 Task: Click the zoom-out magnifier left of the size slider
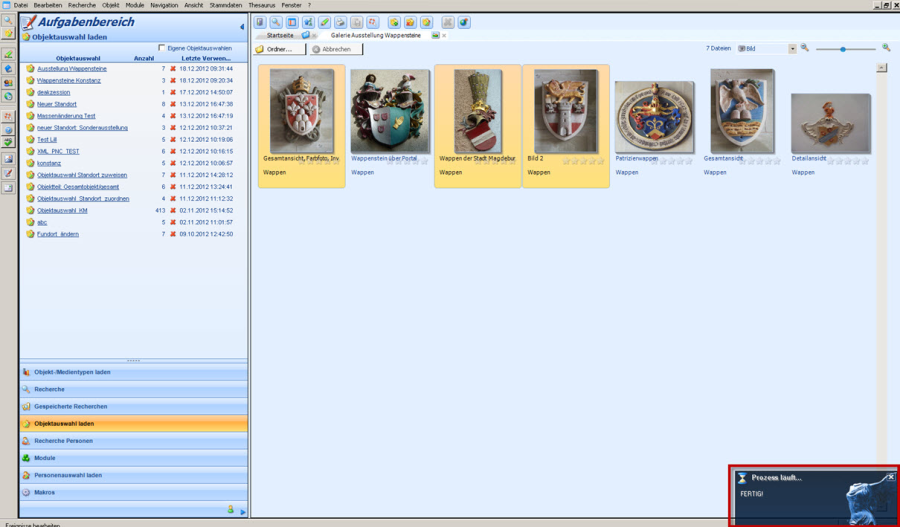(x=805, y=48)
